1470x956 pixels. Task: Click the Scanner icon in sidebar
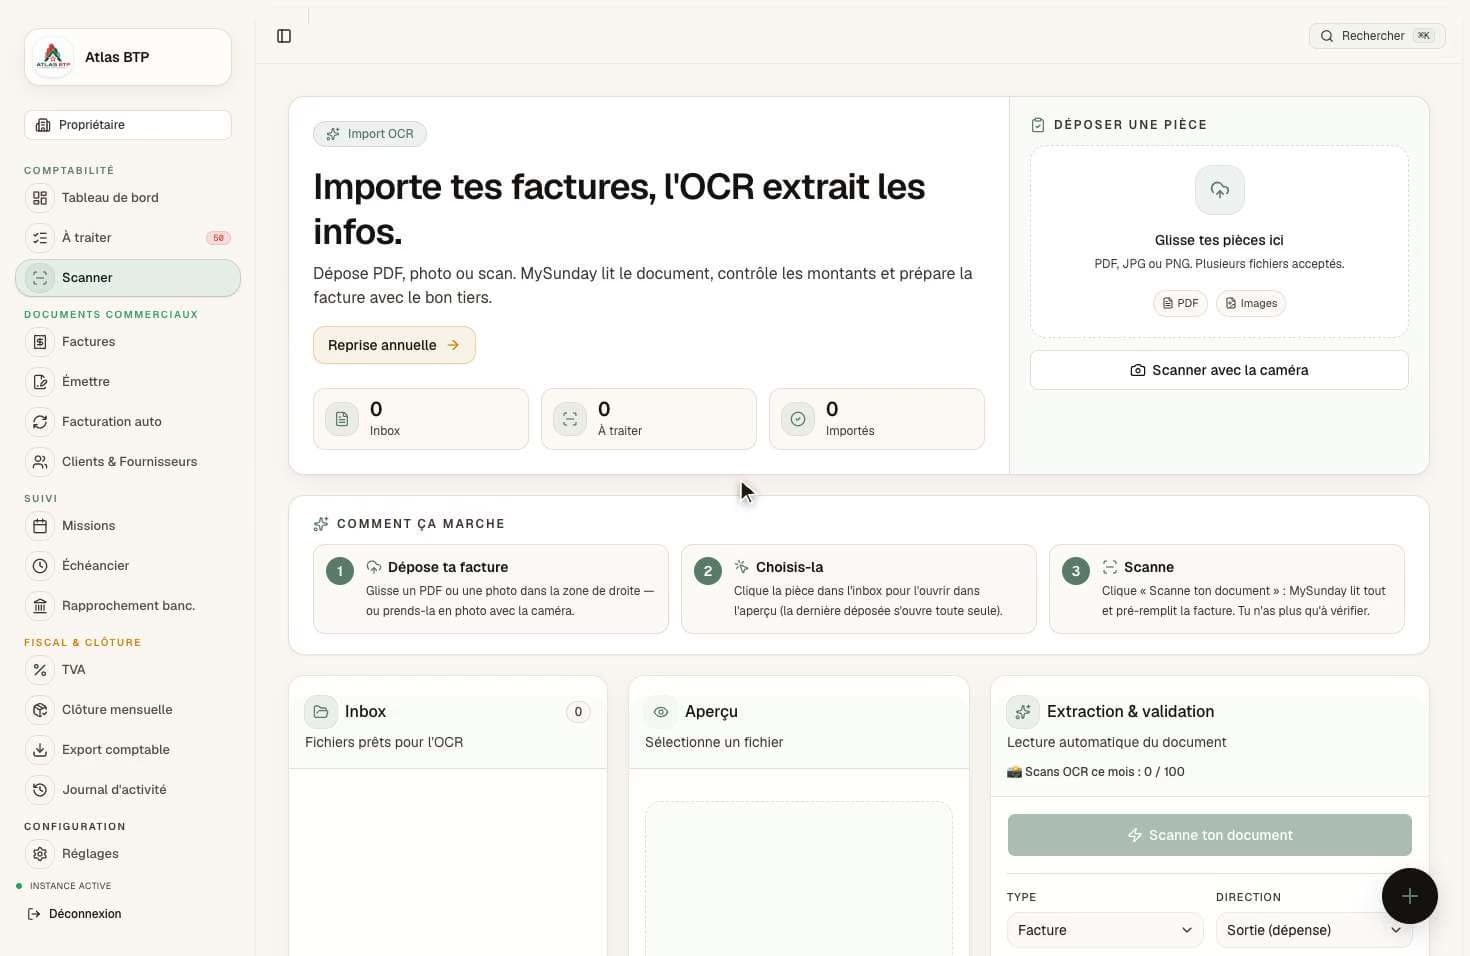(x=40, y=278)
